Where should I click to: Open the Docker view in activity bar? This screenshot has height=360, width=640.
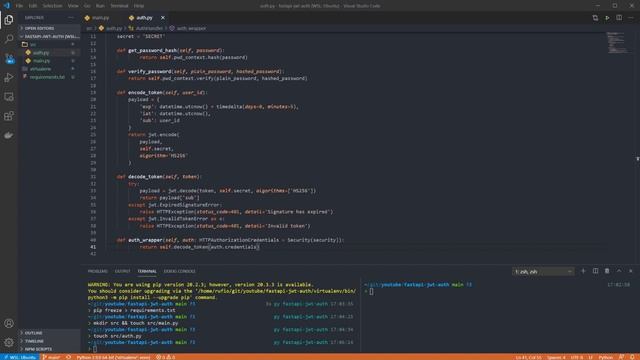[9, 135]
